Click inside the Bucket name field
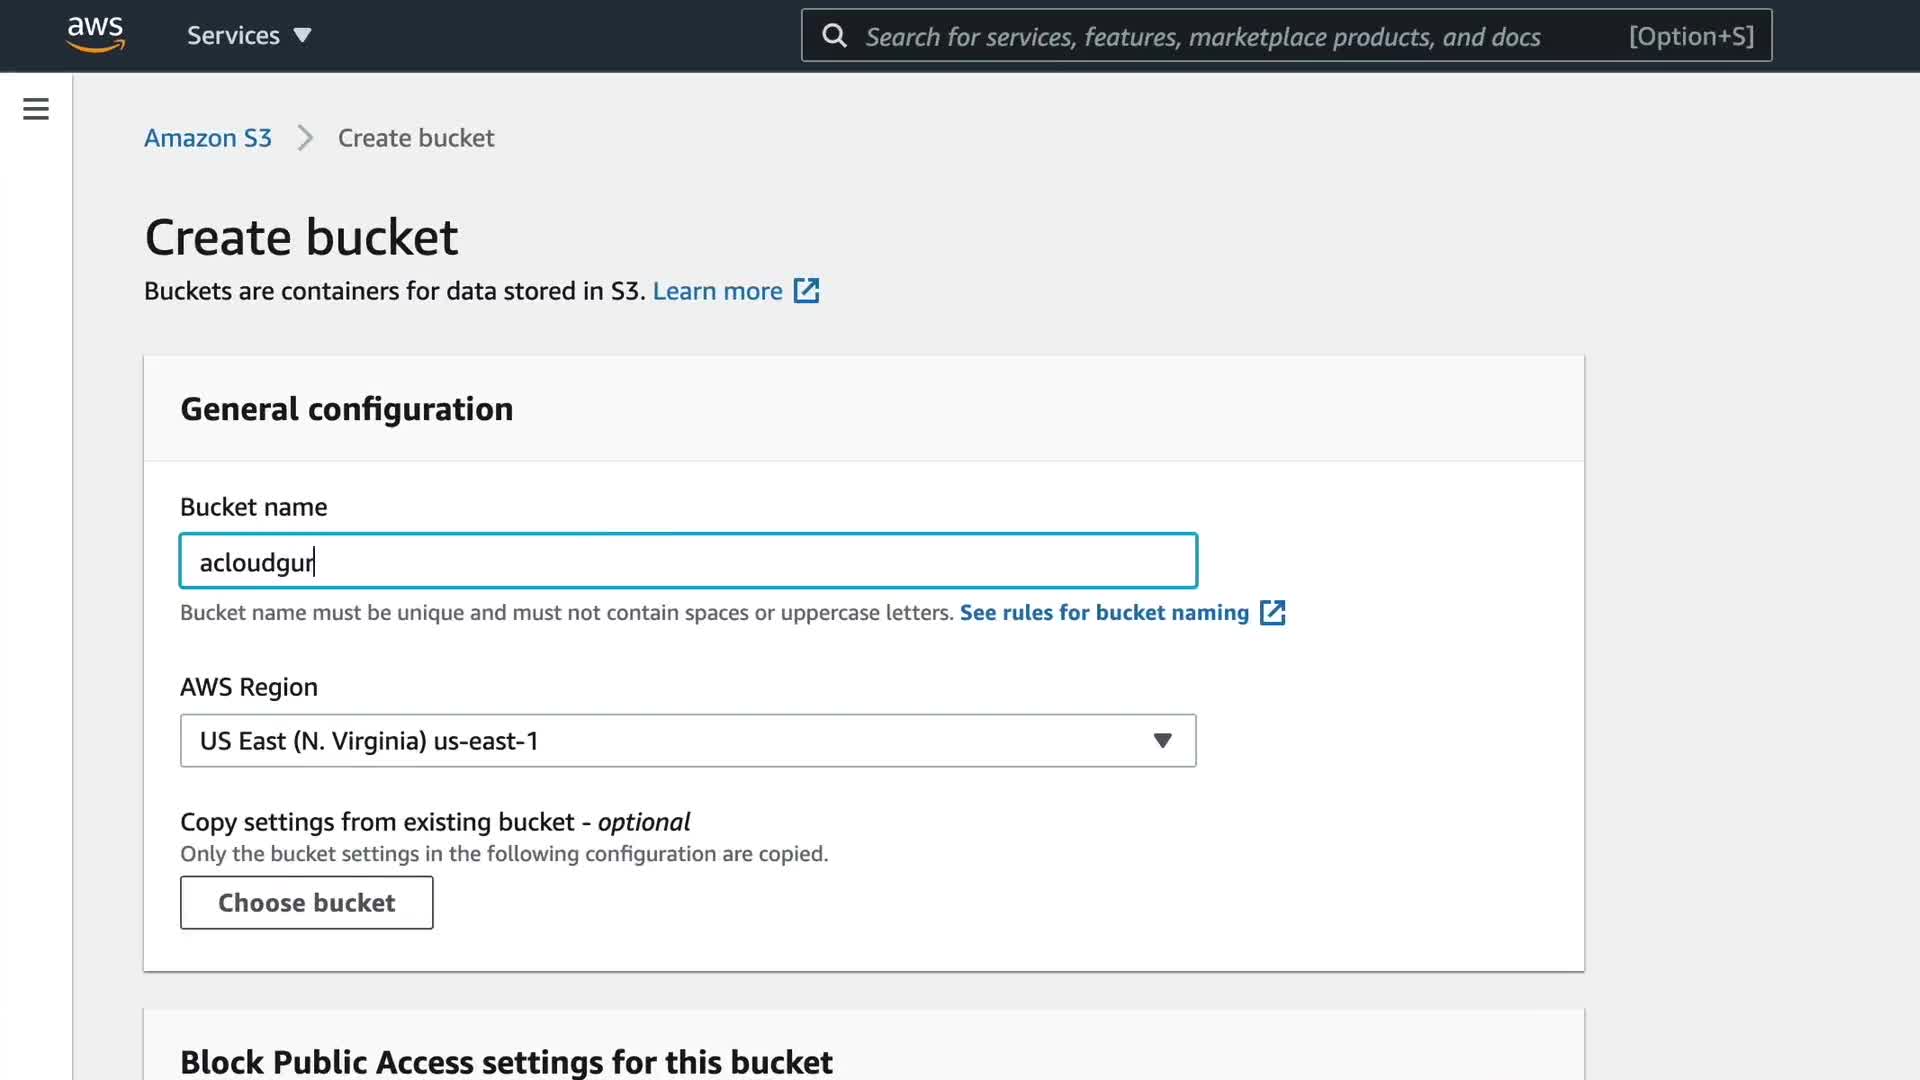This screenshot has height=1080, width=1920. click(688, 561)
